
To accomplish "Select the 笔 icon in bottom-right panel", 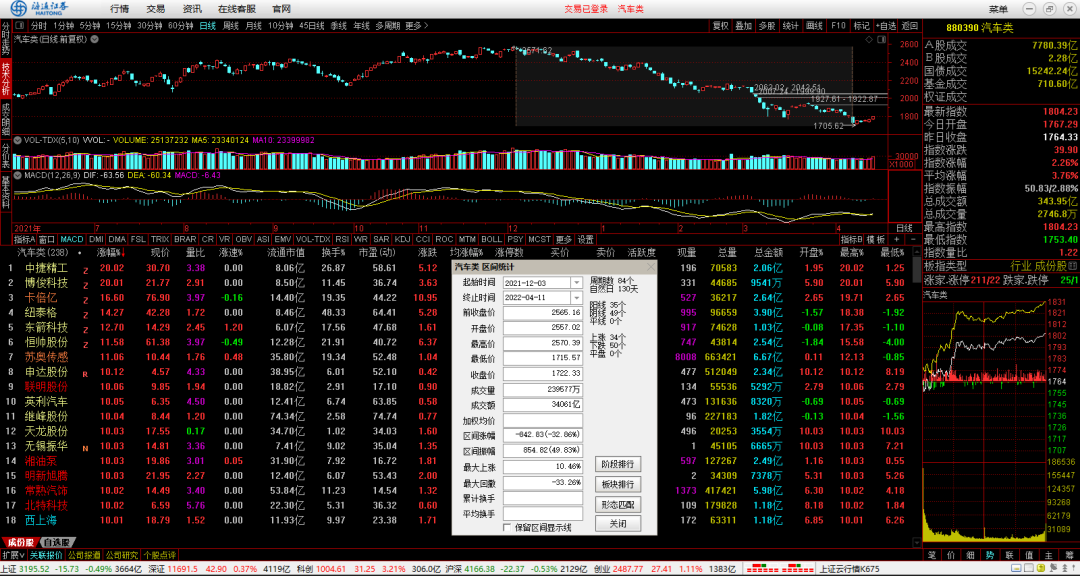I will pyautogui.click(x=932, y=554).
